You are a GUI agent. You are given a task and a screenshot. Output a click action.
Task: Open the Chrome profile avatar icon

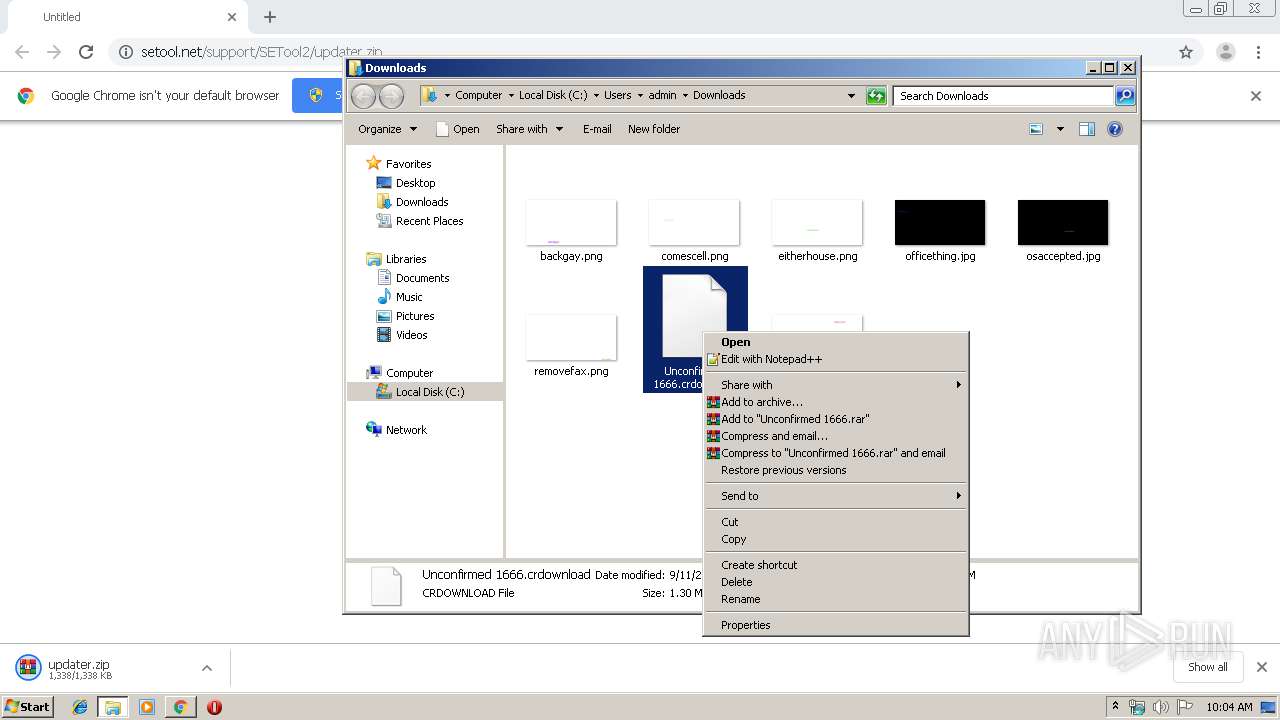[x=1225, y=52]
